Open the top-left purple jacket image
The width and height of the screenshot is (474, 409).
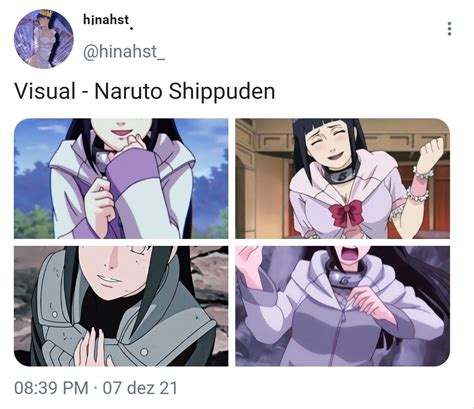pyautogui.click(x=121, y=178)
